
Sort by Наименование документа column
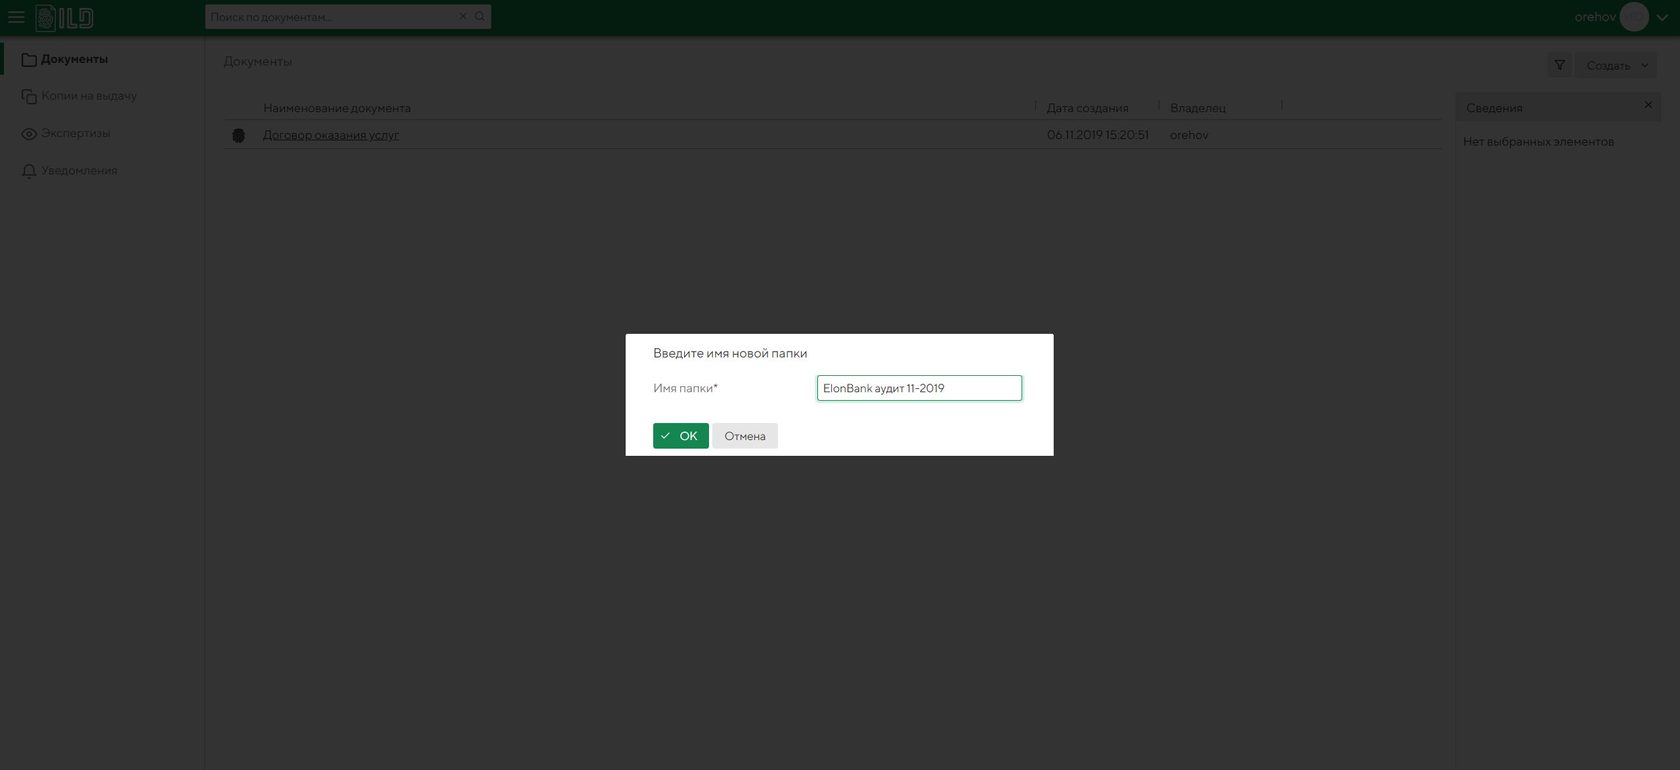(337, 108)
